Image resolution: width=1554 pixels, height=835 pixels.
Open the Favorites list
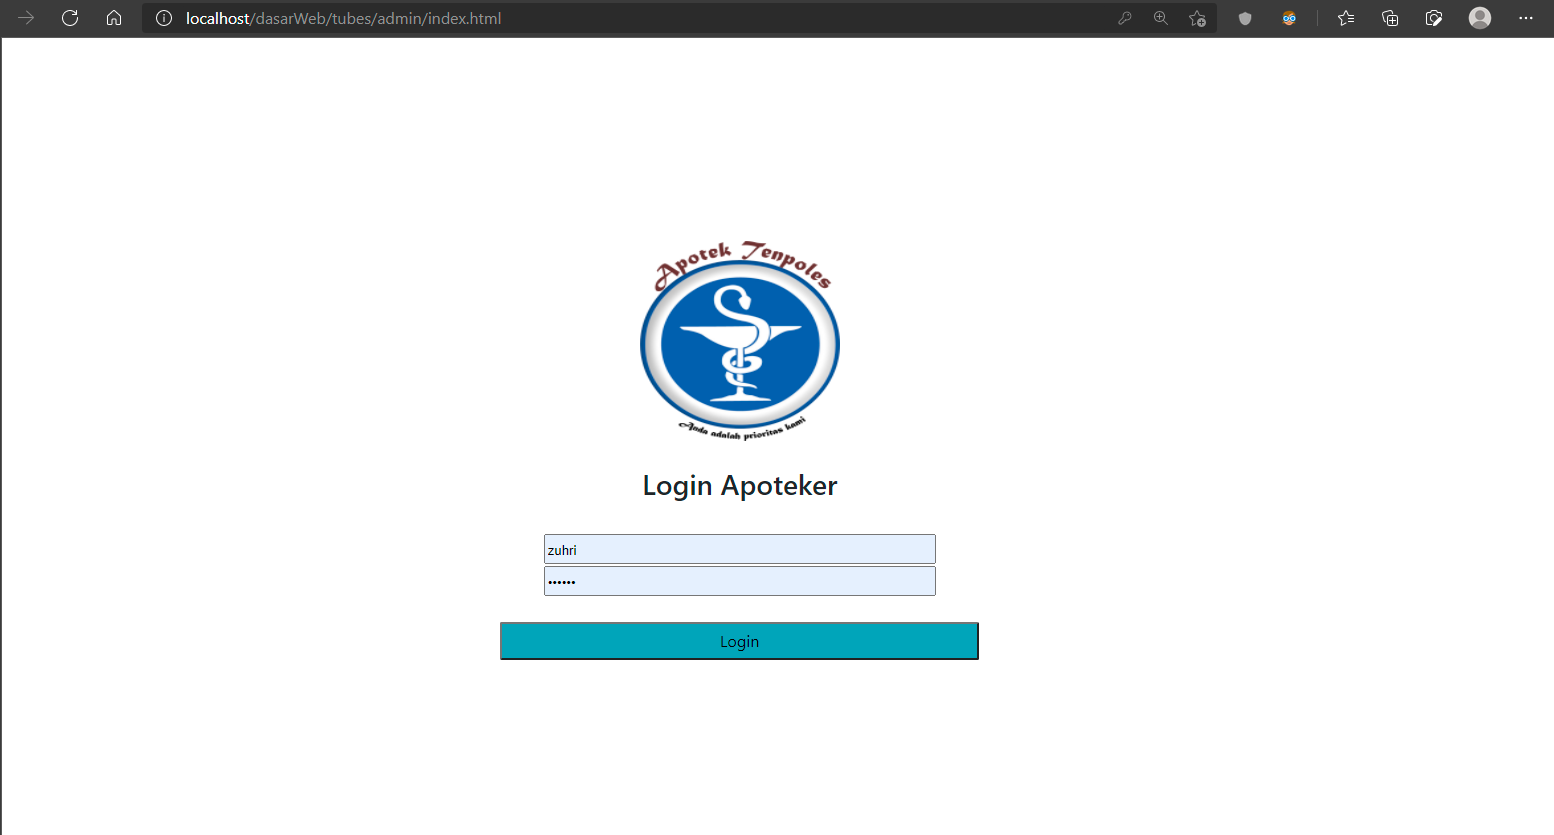click(1346, 18)
